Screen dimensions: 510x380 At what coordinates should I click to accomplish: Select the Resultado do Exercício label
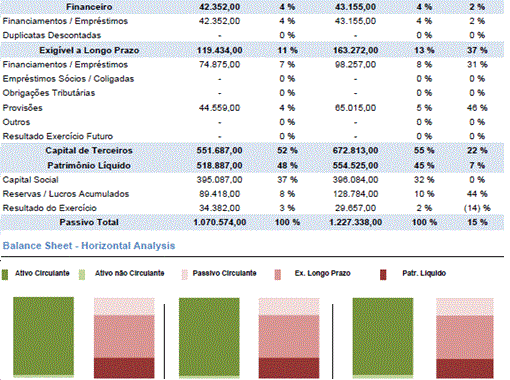(49, 208)
